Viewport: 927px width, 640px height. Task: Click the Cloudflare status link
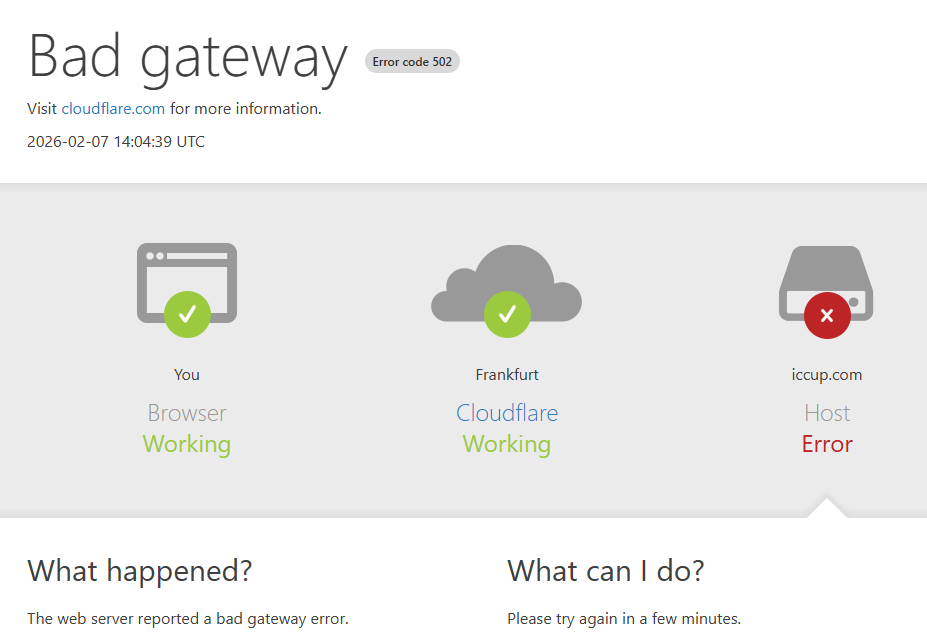tap(507, 413)
